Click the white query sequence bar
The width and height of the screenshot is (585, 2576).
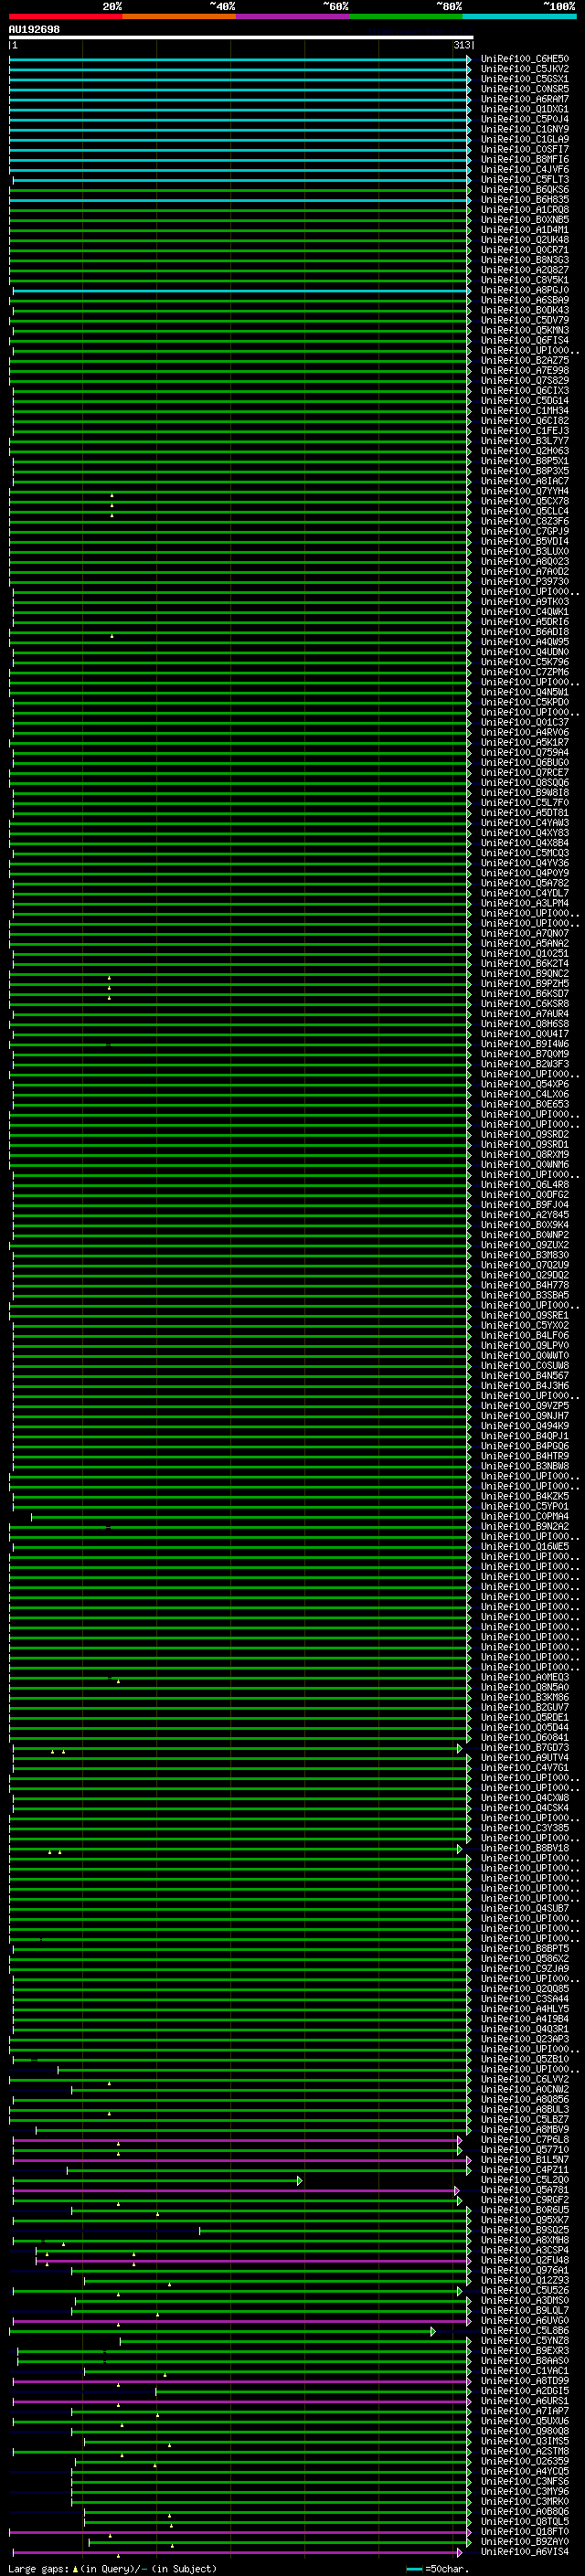241,38
